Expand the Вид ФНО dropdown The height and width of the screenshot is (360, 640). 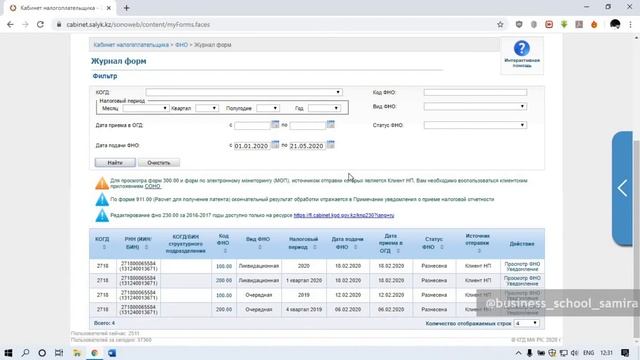point(475,107)
